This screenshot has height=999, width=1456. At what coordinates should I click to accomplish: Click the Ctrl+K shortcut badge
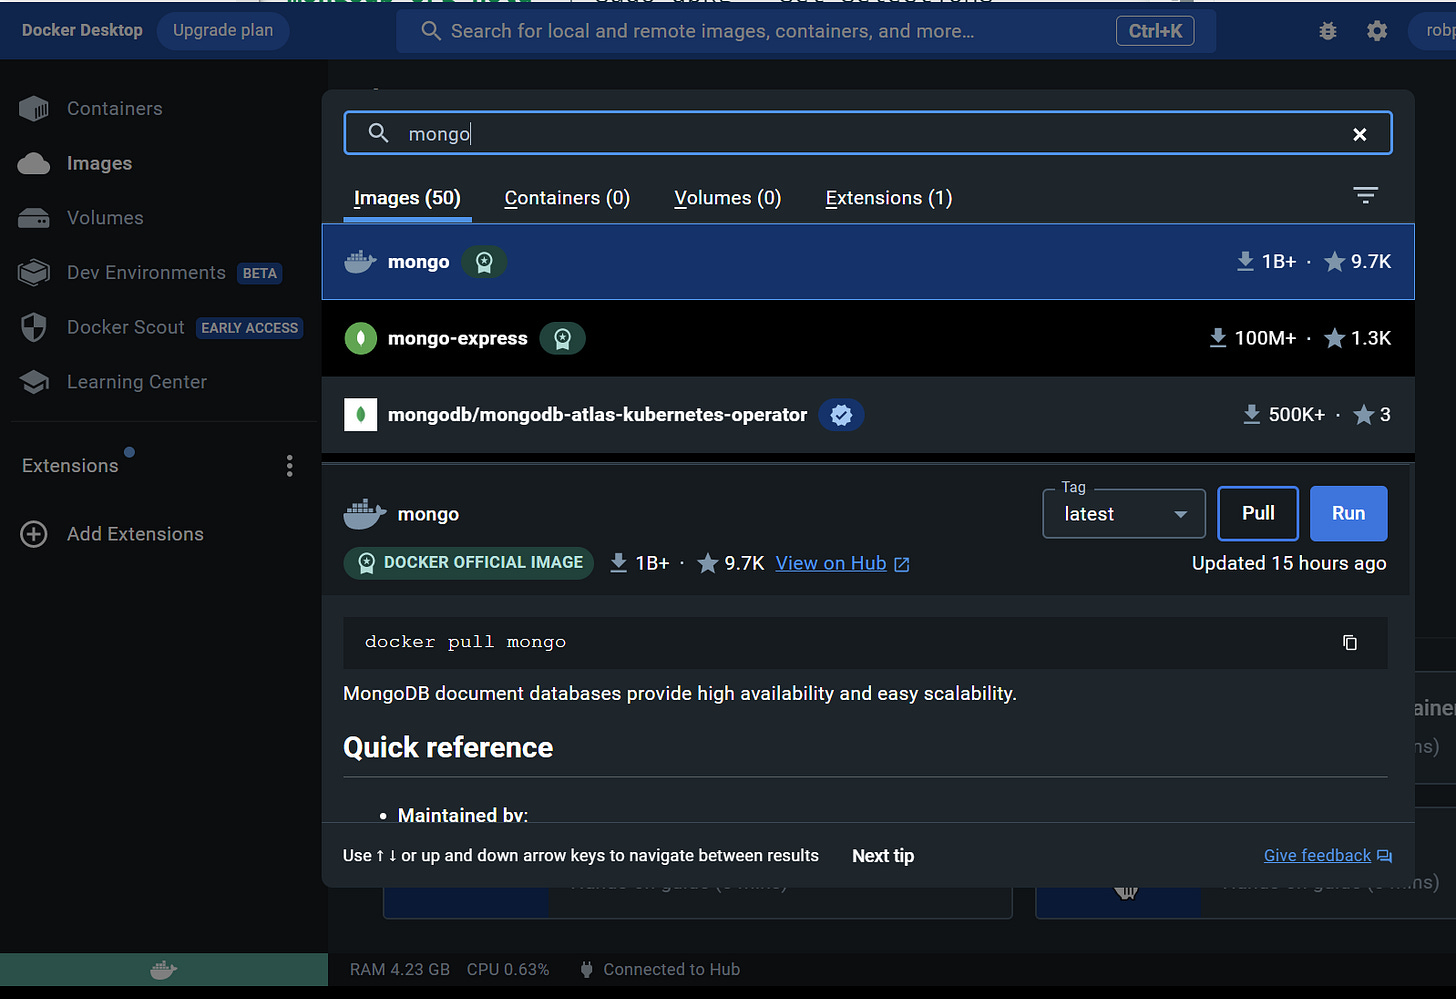1155,31
